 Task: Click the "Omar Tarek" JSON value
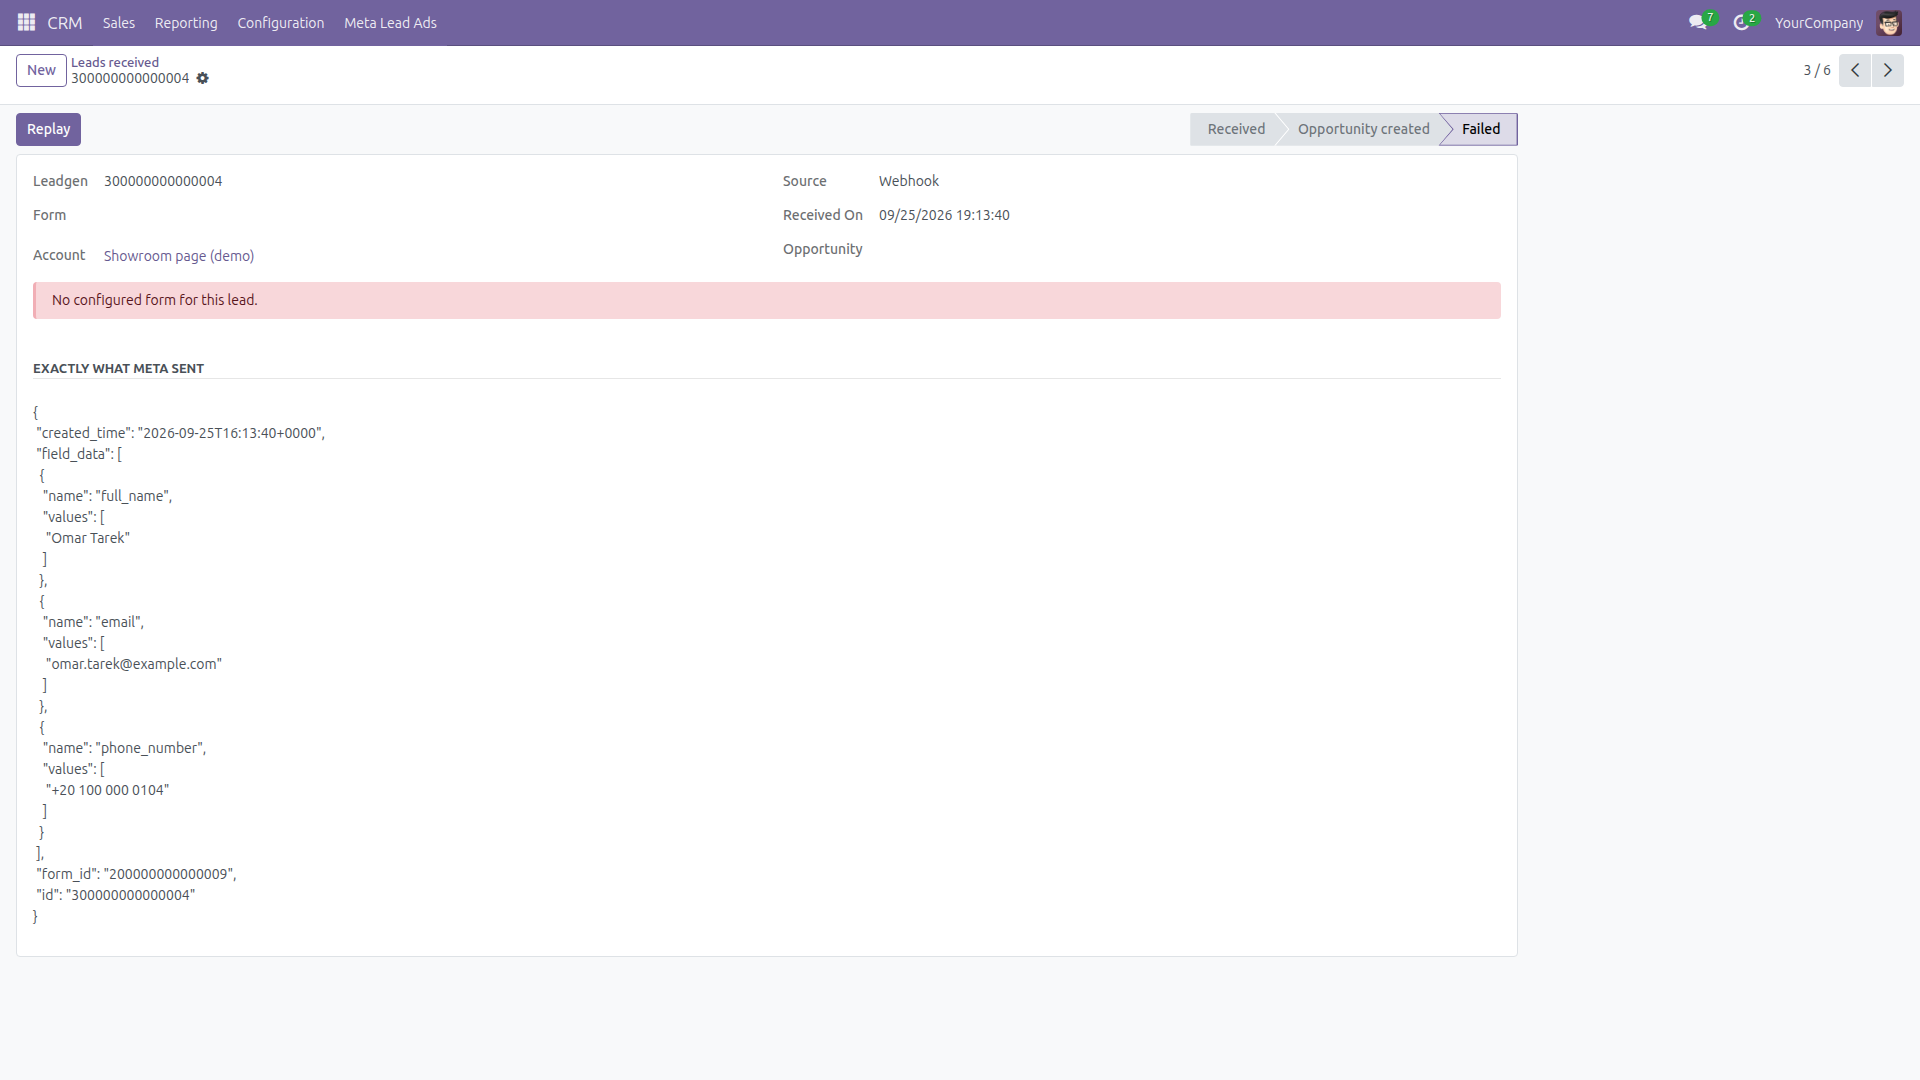[88, 538]
